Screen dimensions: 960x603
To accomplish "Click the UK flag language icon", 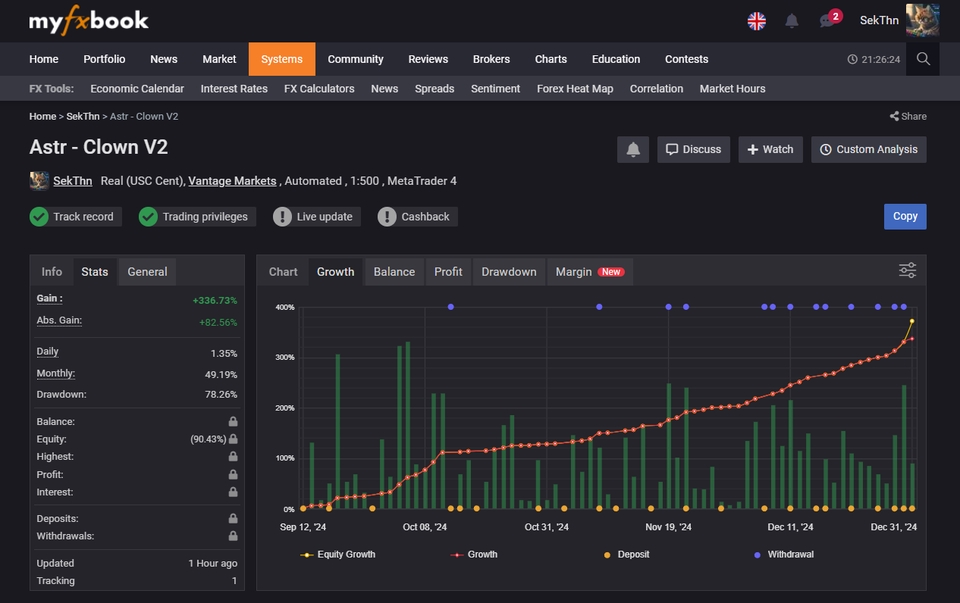I will (757, 21).
